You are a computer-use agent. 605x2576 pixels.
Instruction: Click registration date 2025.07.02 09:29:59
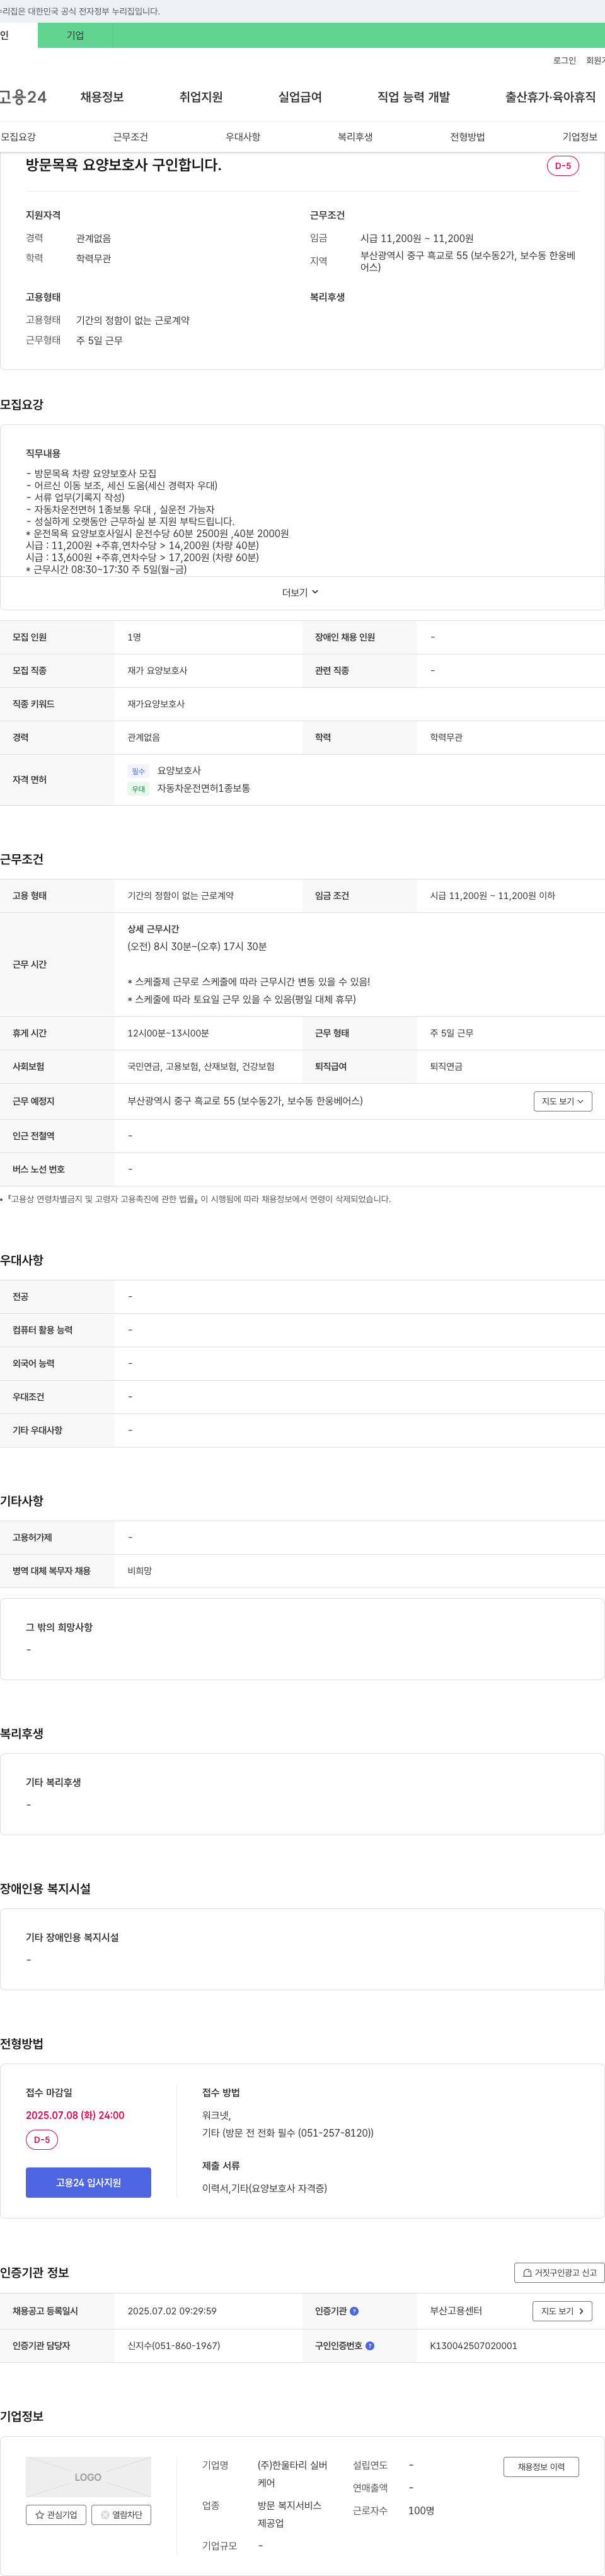[x=172, y=2311]
